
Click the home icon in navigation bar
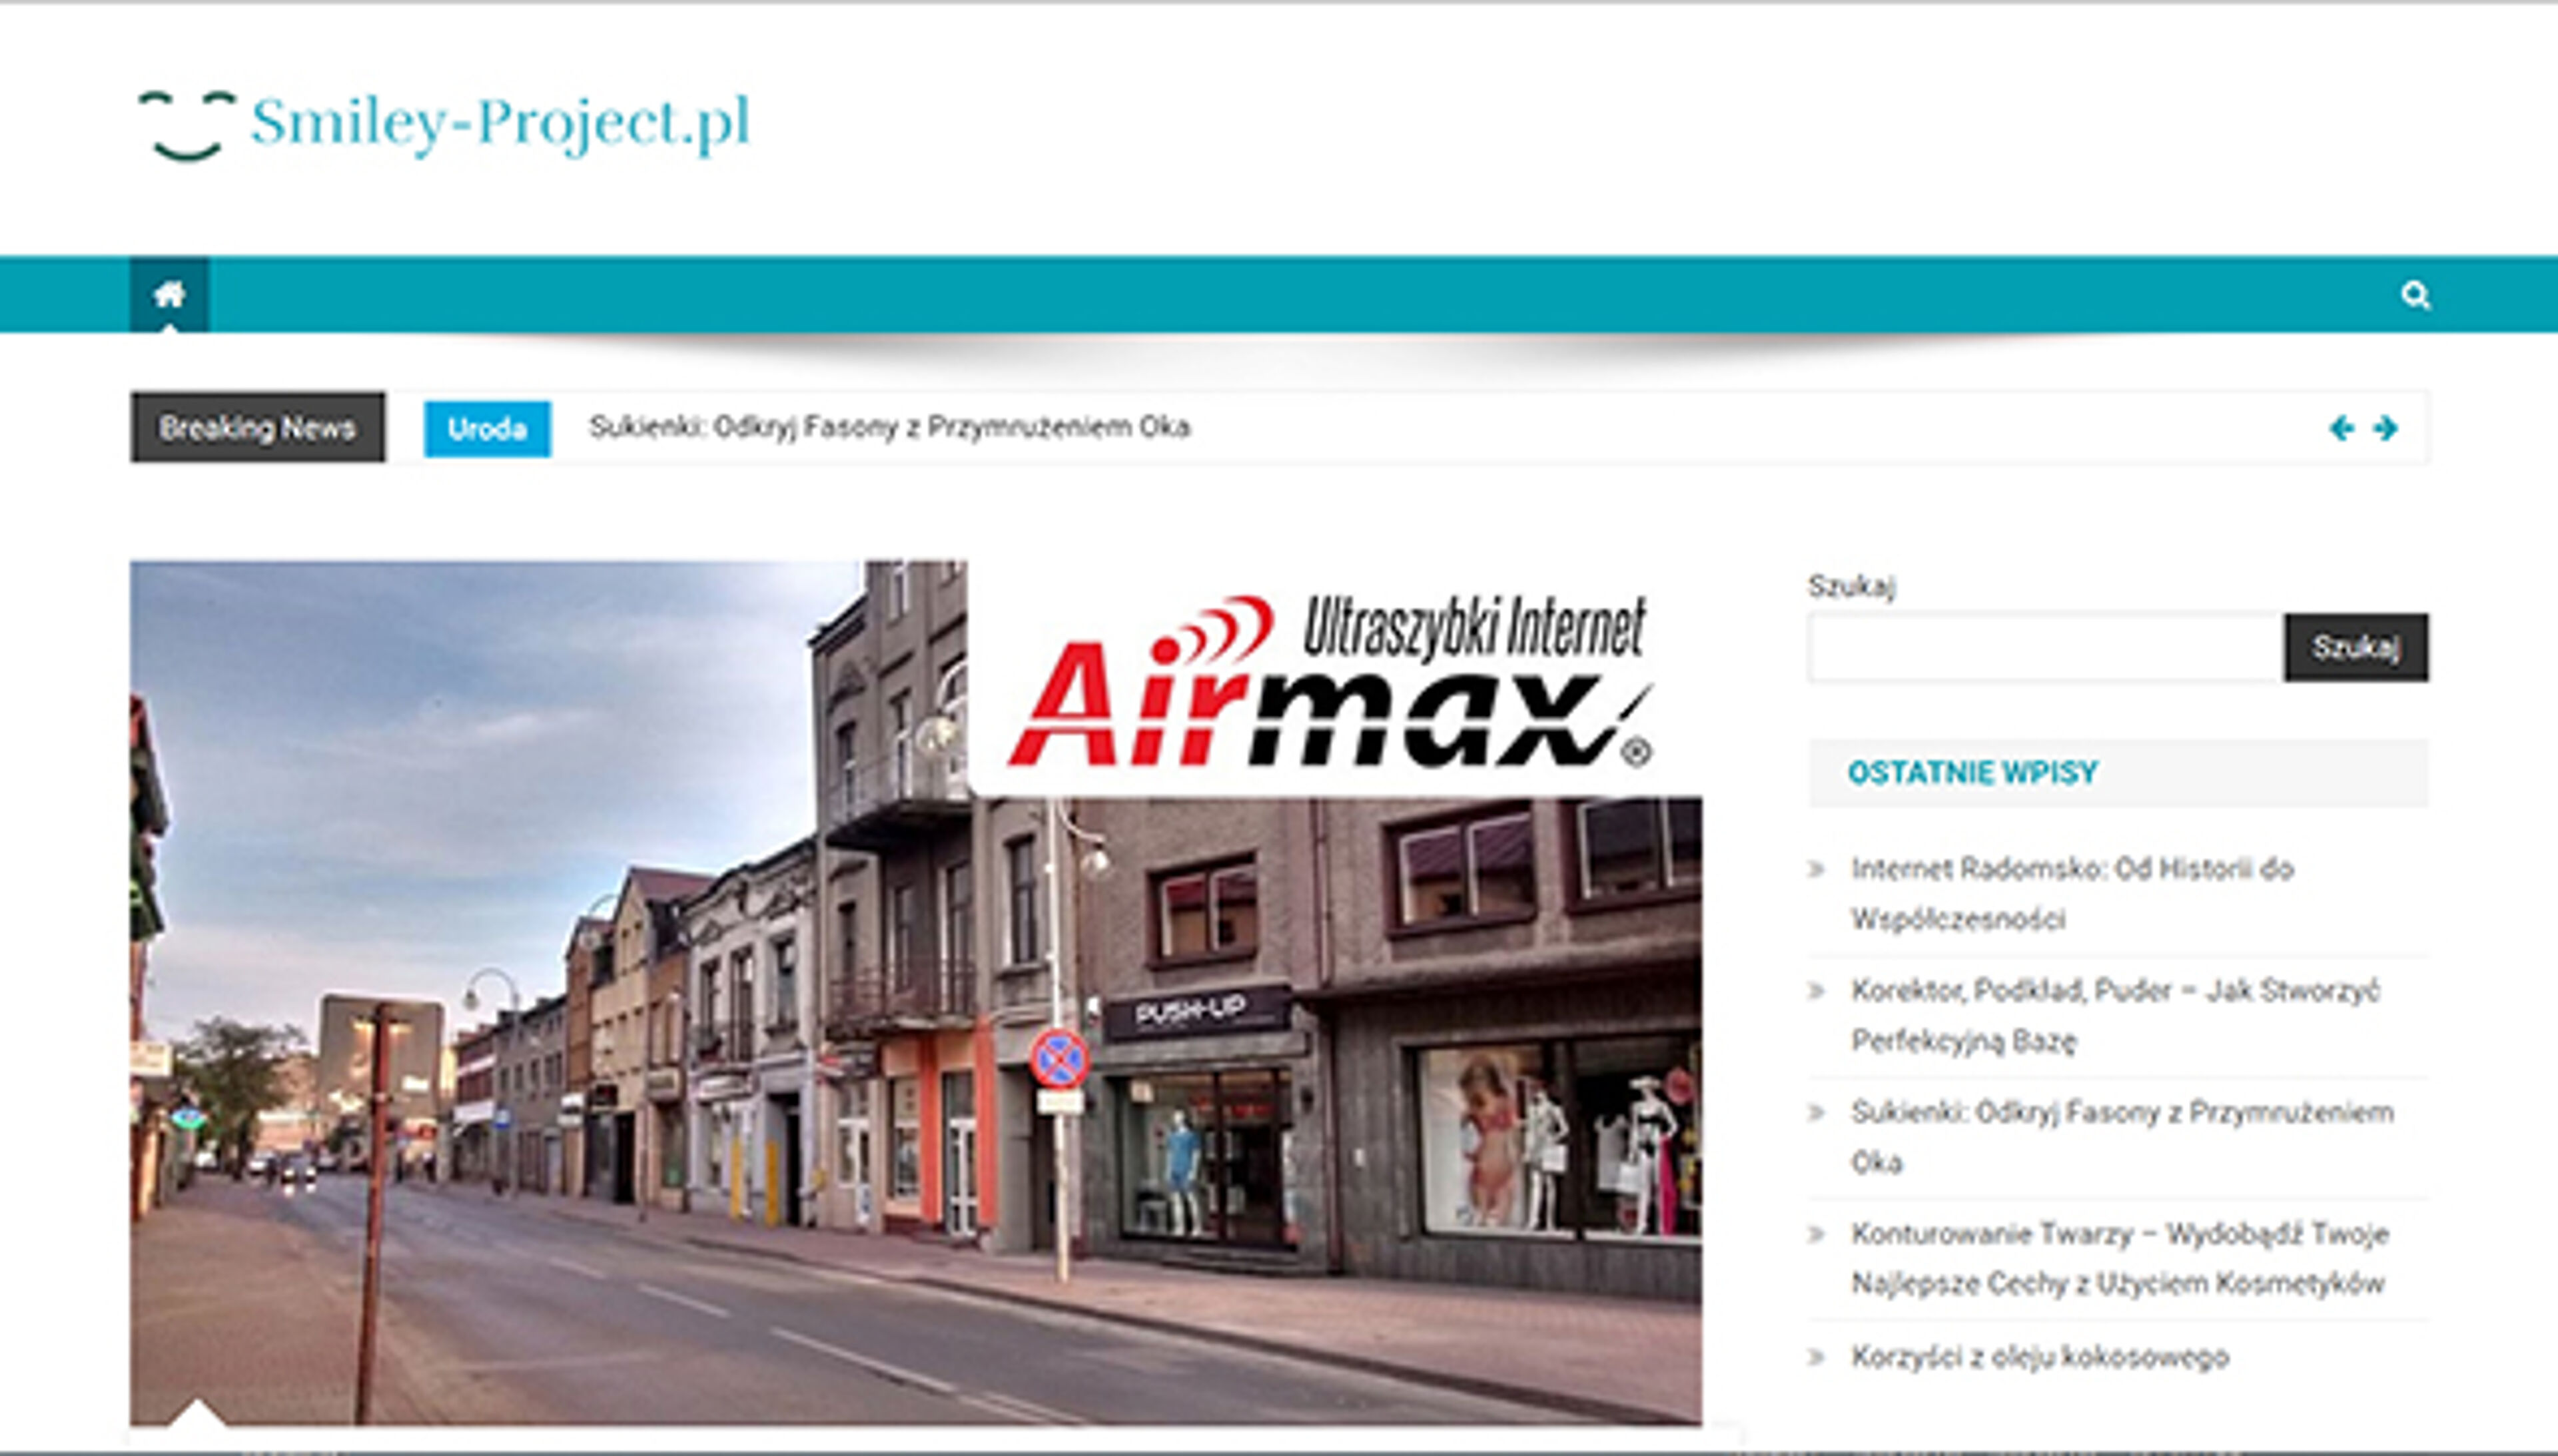169,295
